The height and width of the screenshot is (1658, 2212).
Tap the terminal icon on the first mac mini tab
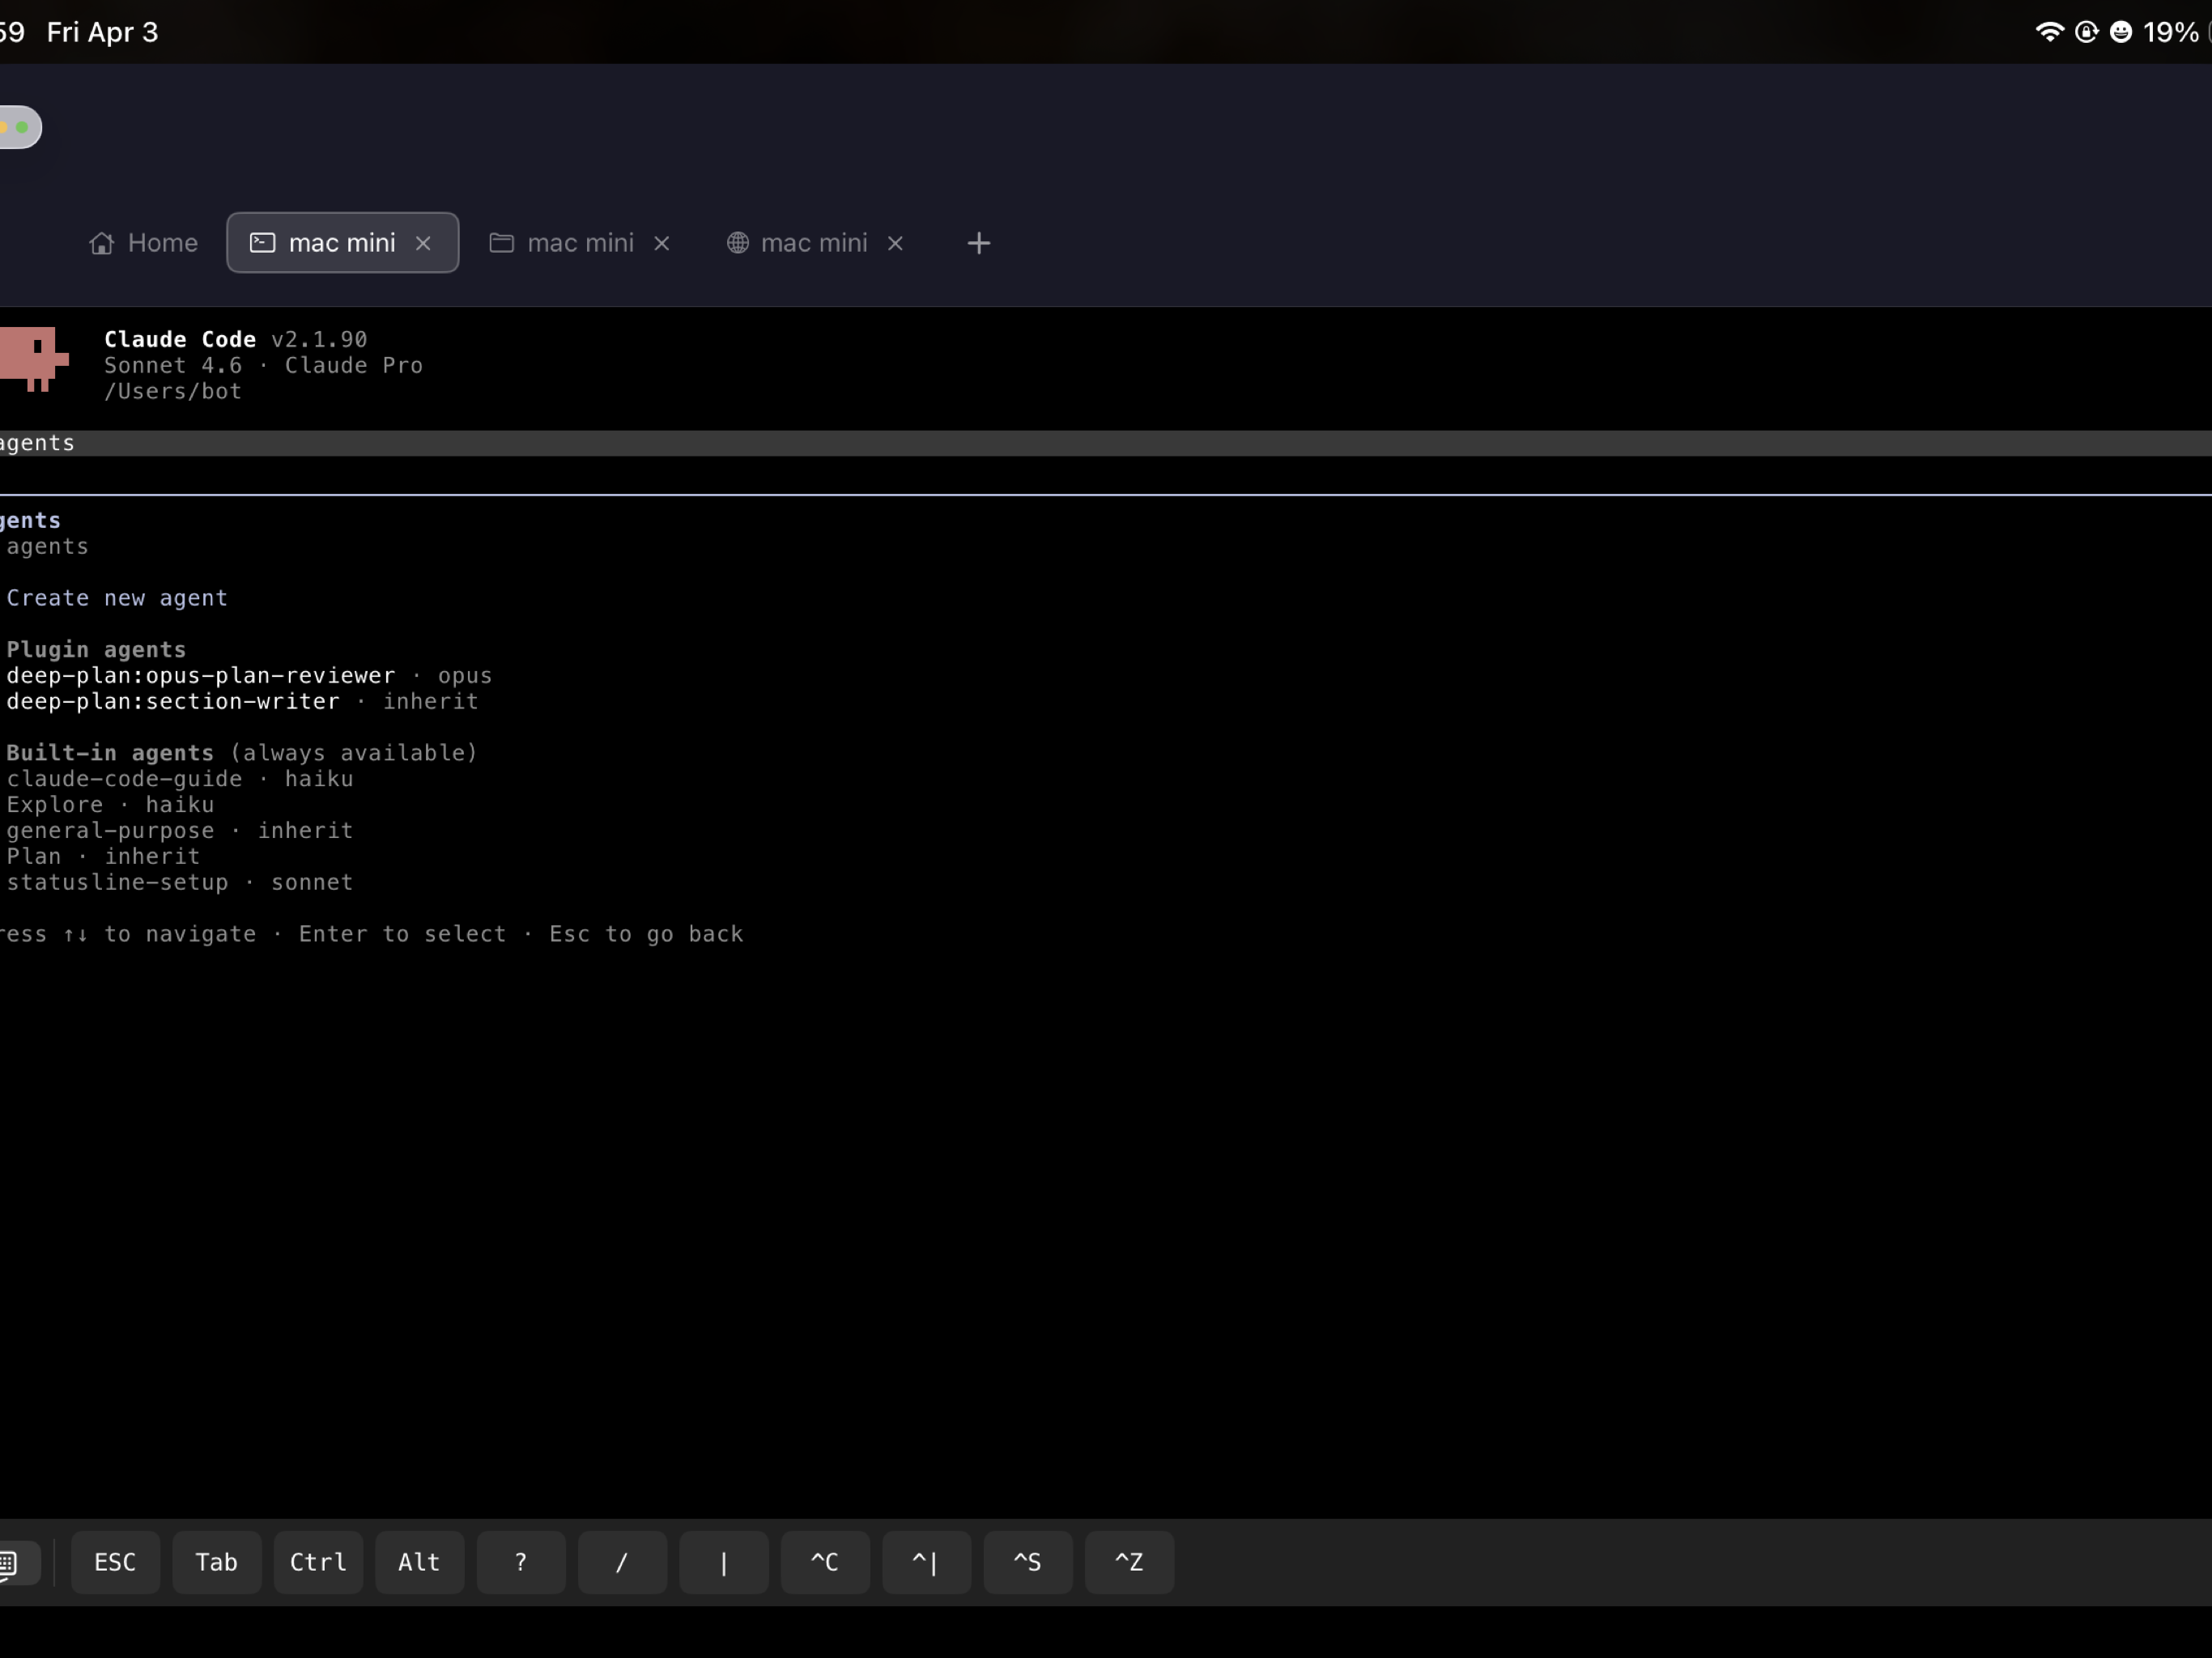(x=262, y=242)
